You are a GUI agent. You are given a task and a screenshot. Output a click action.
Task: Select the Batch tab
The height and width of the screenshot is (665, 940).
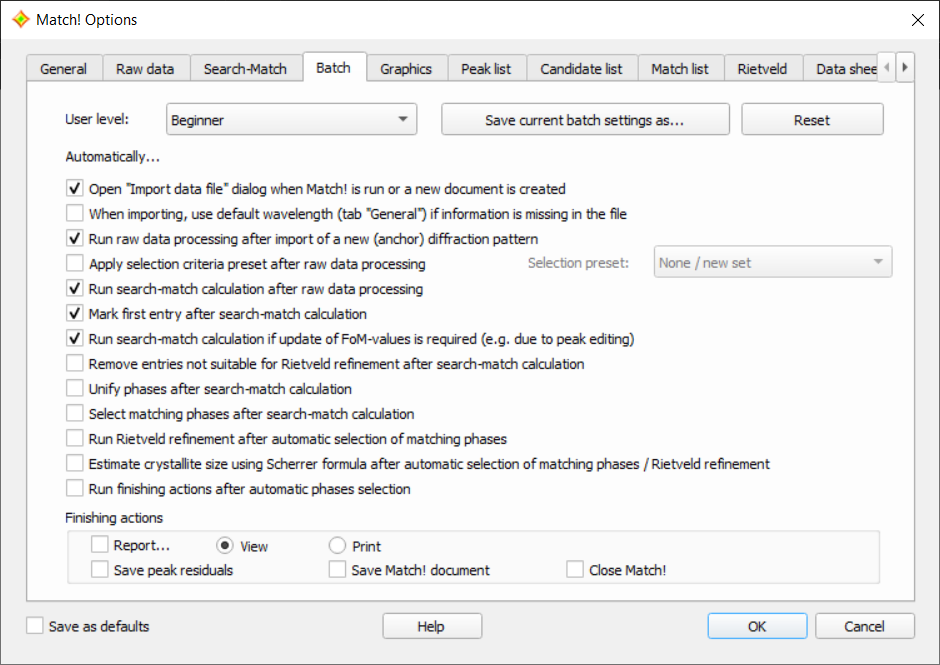[333, 68]
